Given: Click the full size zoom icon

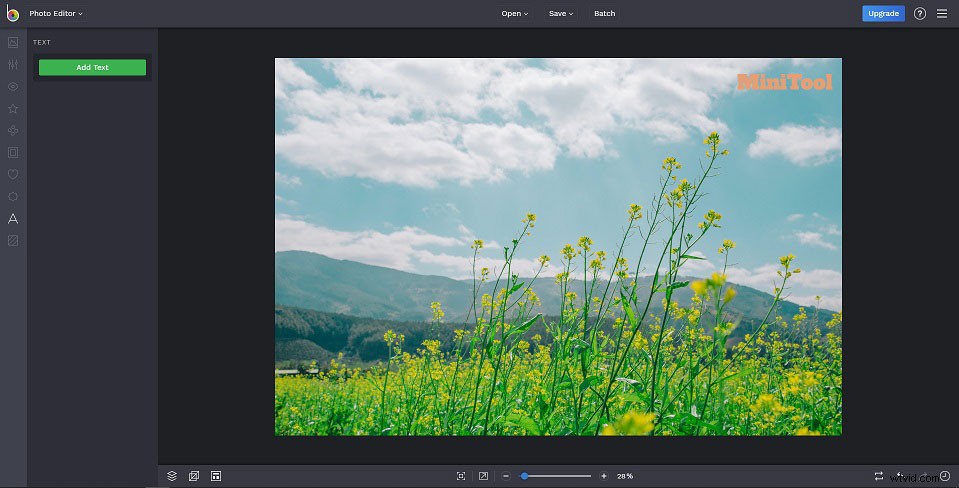Looking at the screenshot, I should click(x=483, y=476).
